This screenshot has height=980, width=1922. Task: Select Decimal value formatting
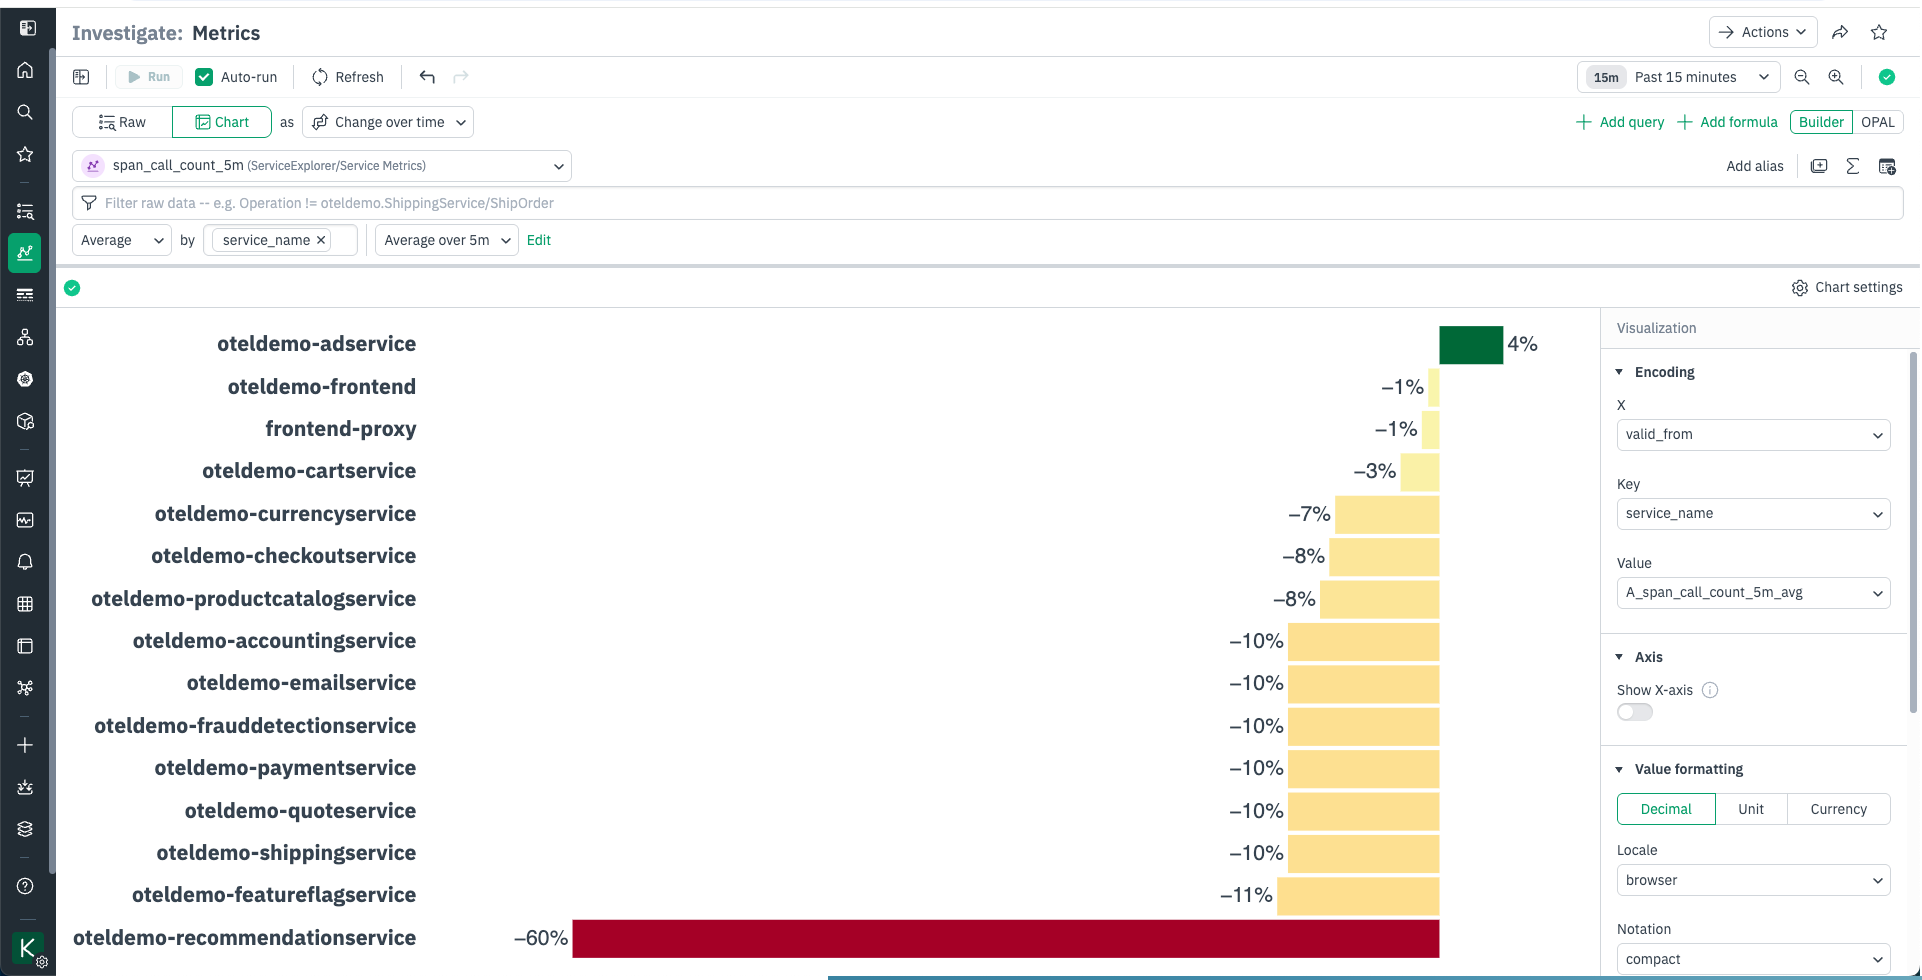coord(1666,809)
